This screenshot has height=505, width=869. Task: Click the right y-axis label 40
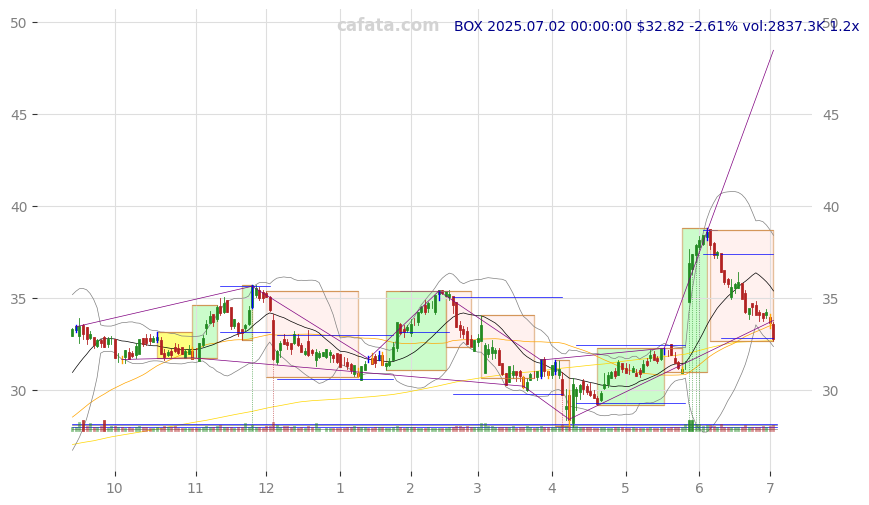831,207
